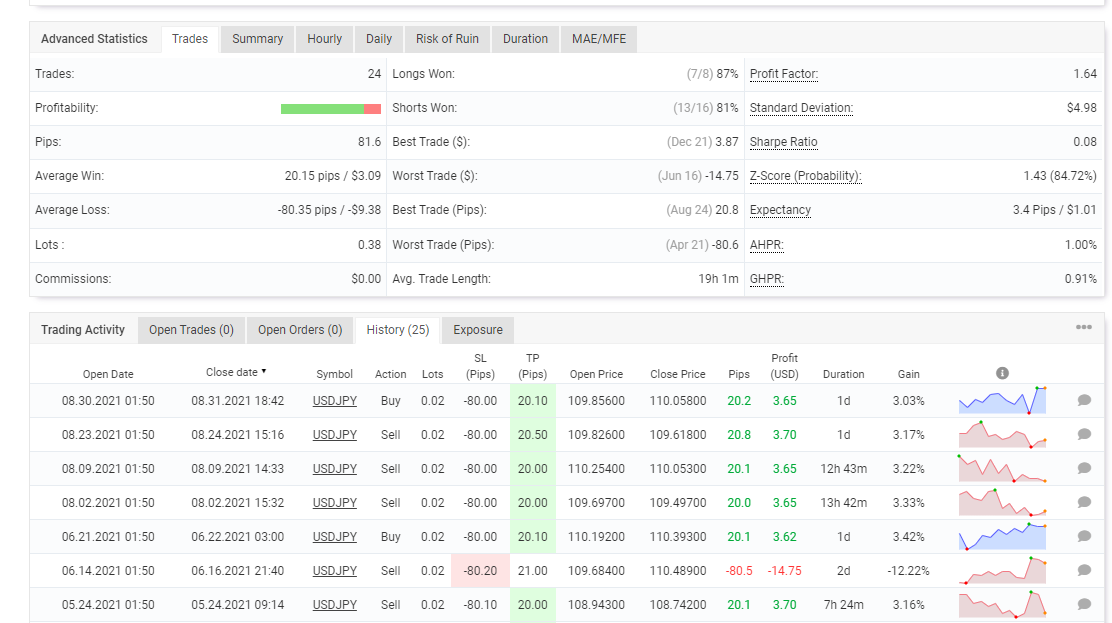This screenshot has width=1112, height=623.
Task: Open USDJPY link in 06.14.2021 row
Action: click(335, 571)
